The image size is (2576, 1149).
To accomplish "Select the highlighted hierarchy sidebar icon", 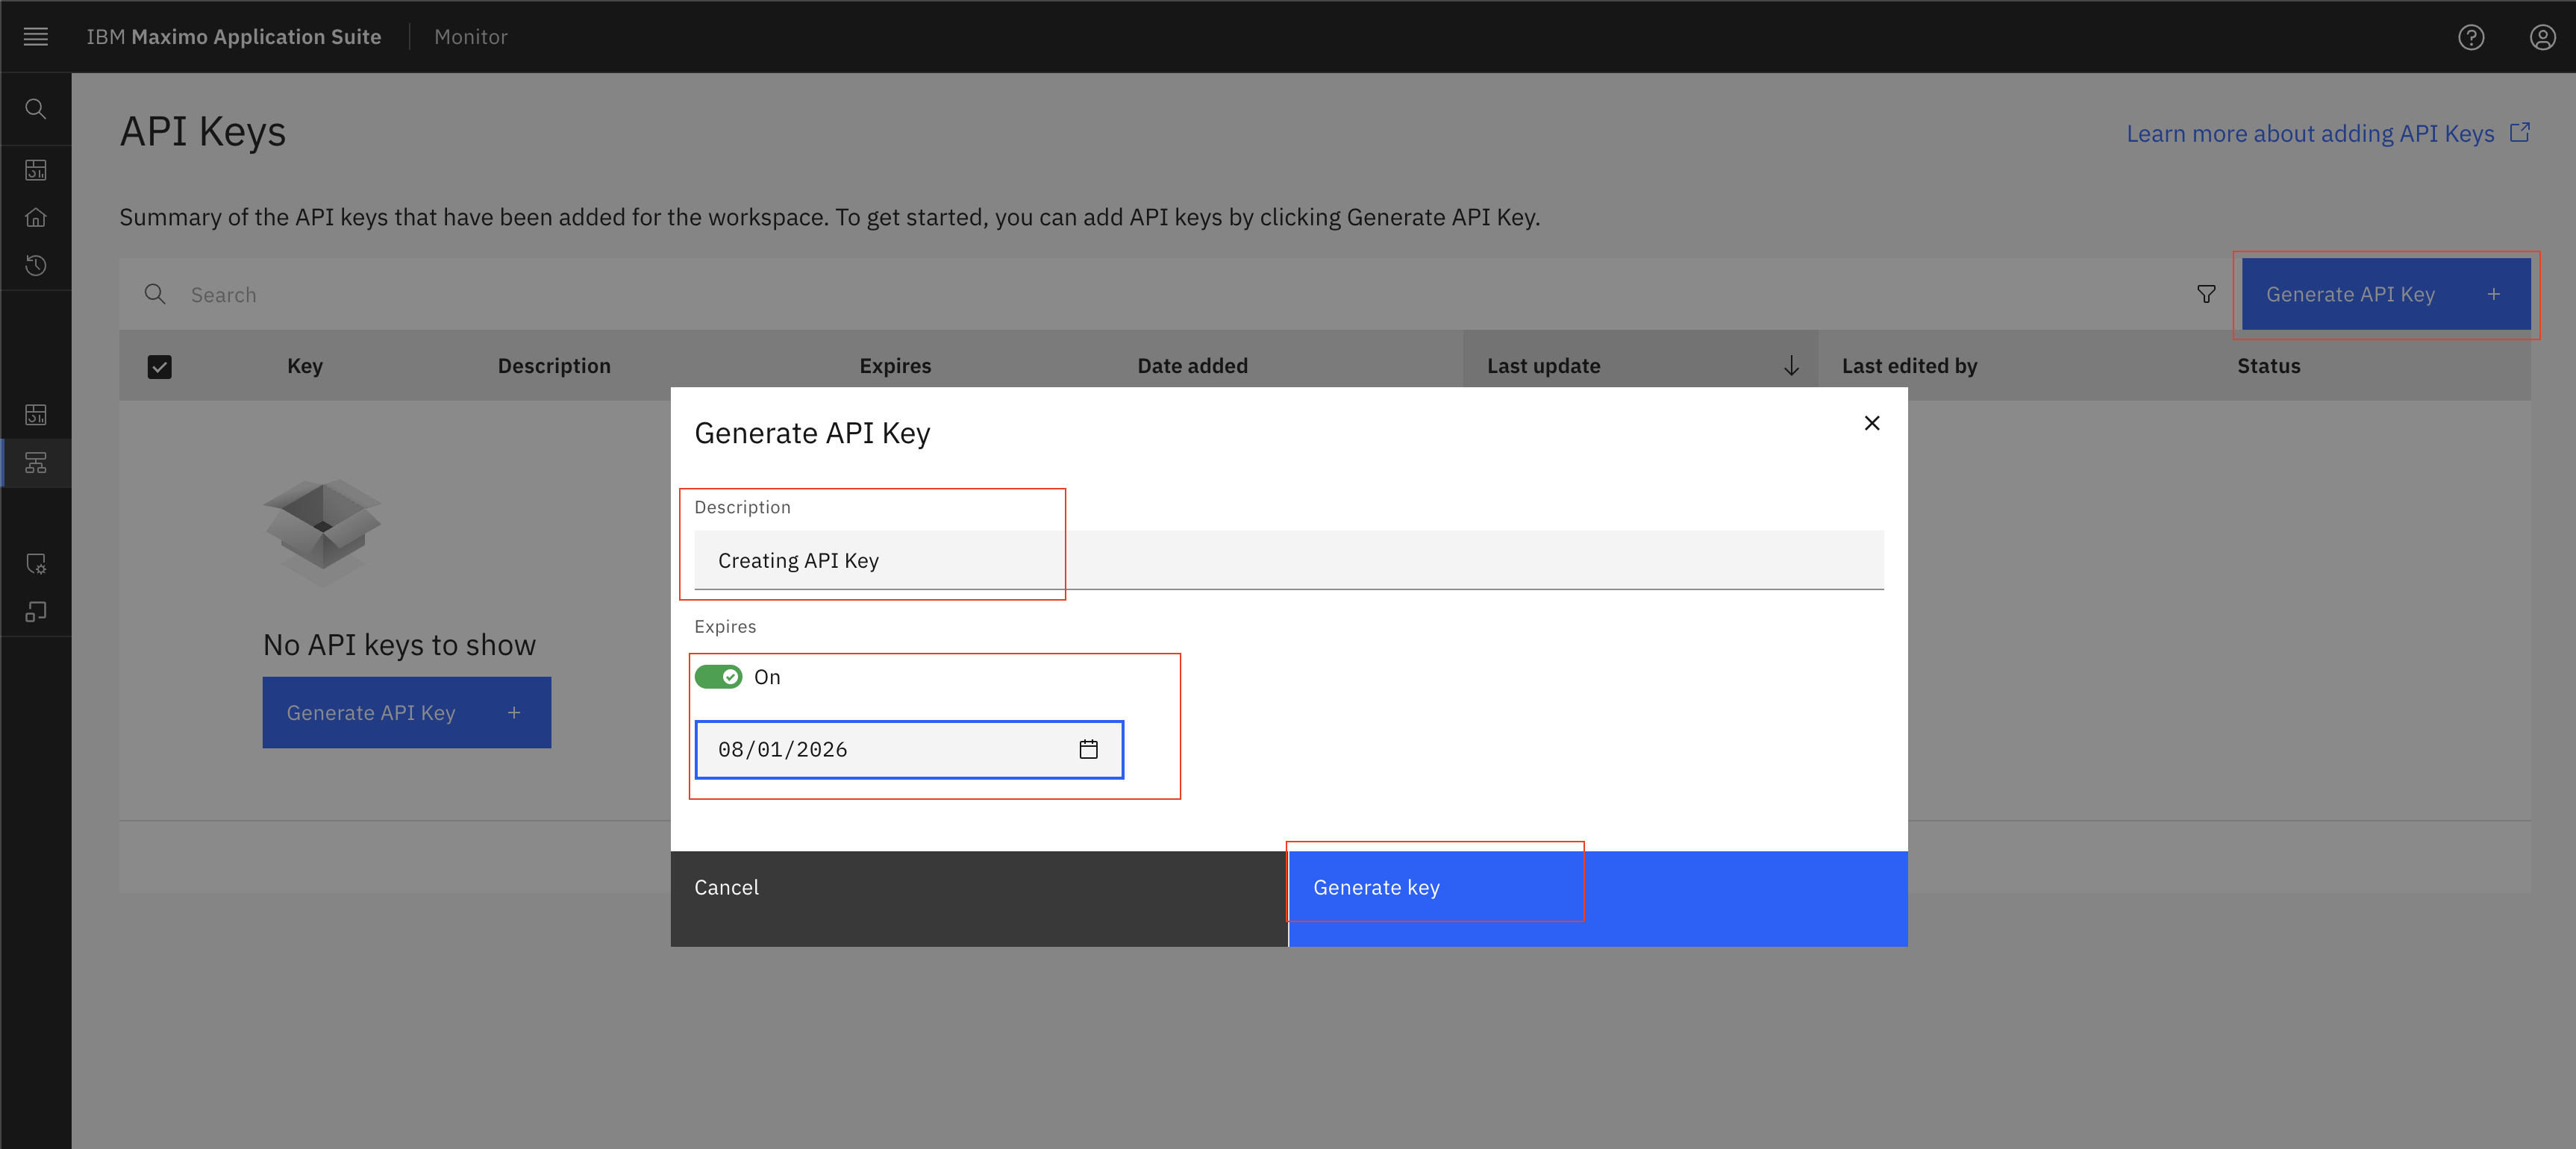I will tap(36, 463).
